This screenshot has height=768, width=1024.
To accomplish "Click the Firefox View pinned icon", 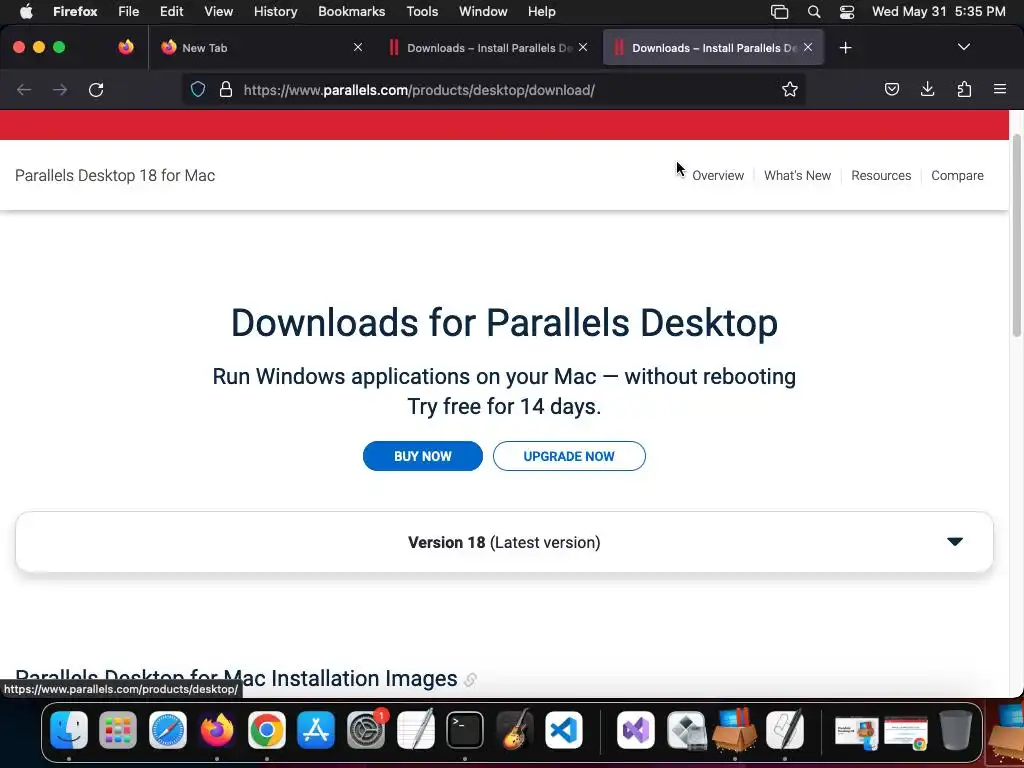I will (125, 47).
